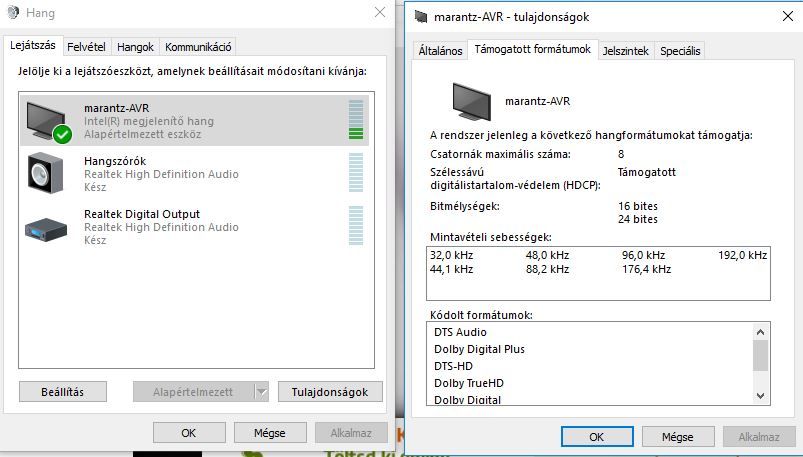This screenshot has width=803, height=457.
Task: Click the Hang window speaker title icon
Action: (x=14, y=13)
